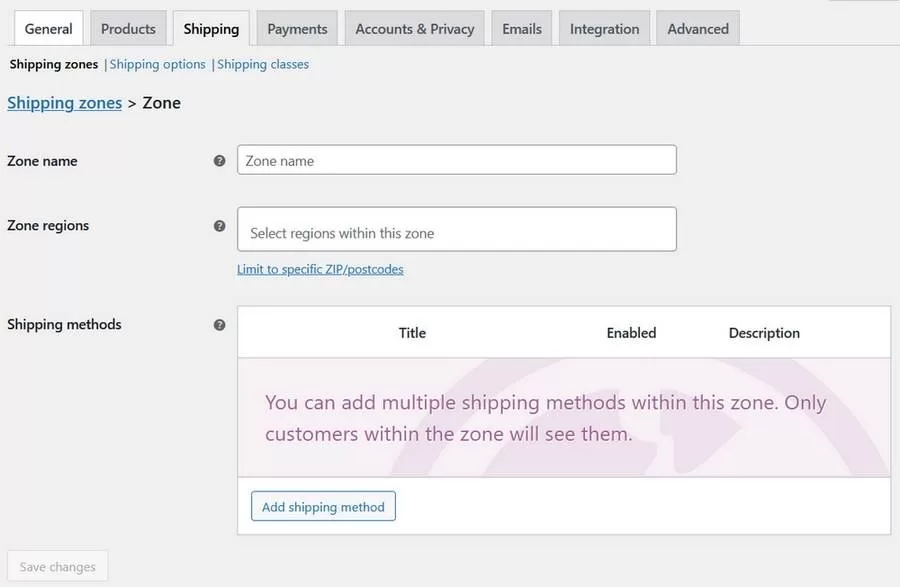Screen dimensions: 900x587
Task: Open the Zone regions selection box
Action: 456,230
